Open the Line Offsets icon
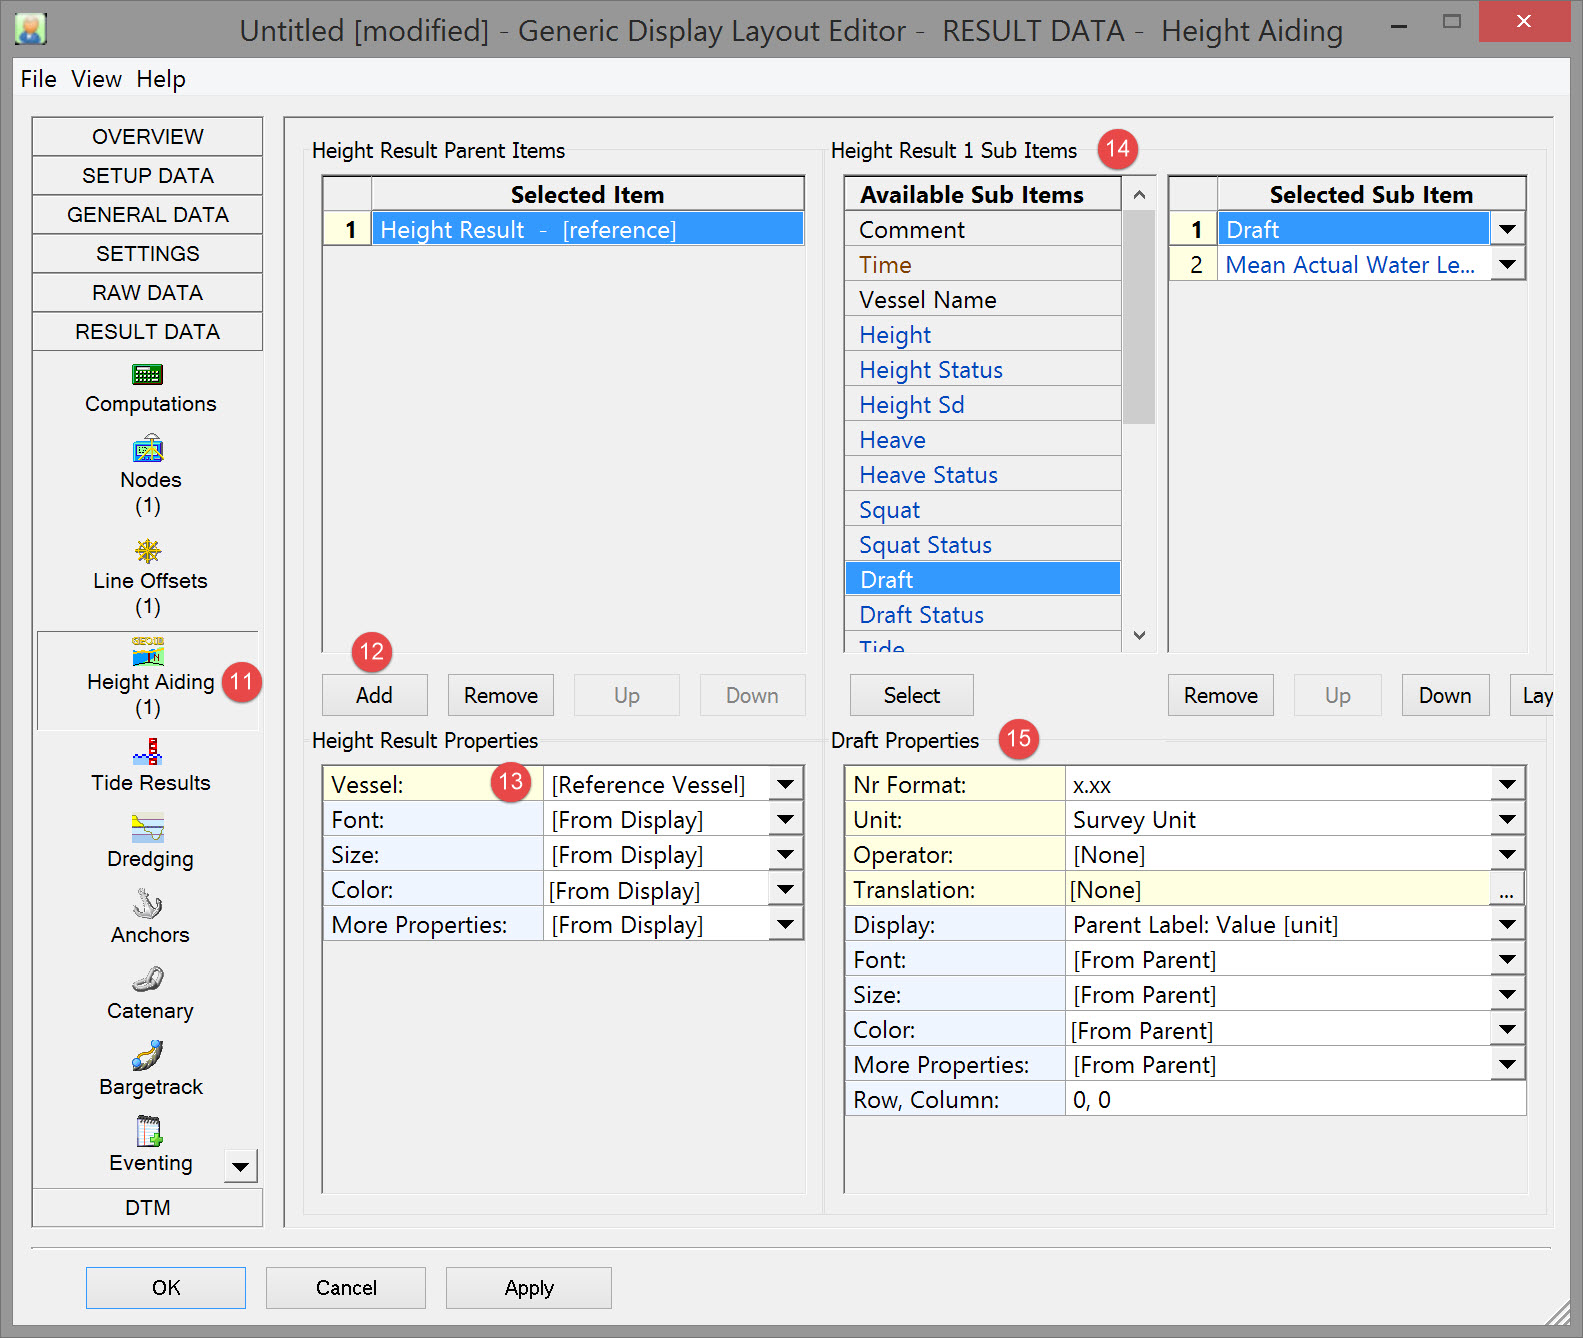The image size is (1583, 1338). [148, 551]
